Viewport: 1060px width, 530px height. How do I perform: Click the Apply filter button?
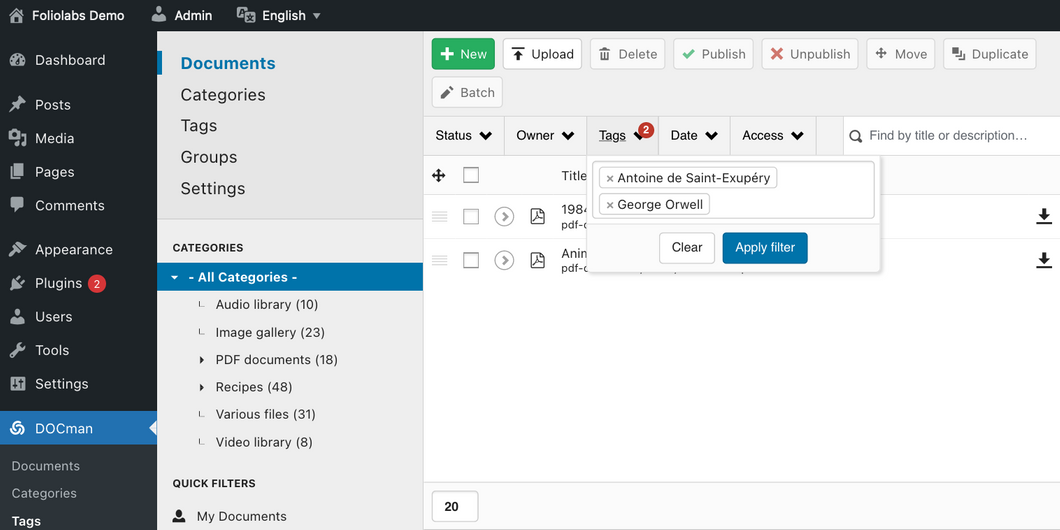765,247
